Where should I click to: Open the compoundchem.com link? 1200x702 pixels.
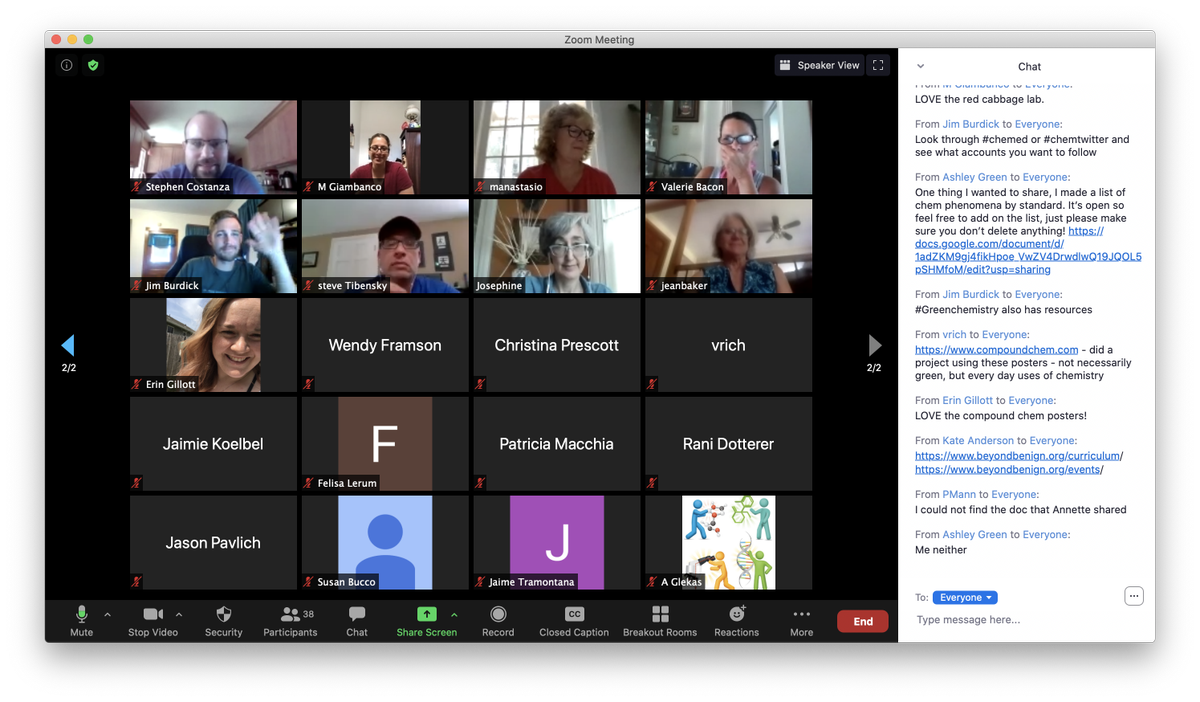tap(996, 349)
